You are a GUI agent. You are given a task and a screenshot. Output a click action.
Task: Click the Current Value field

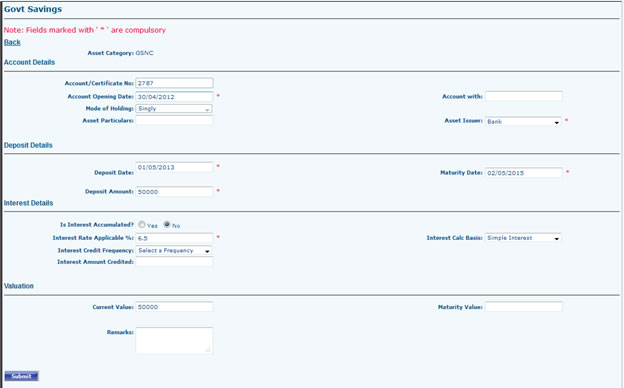click(x=174, y=307)
